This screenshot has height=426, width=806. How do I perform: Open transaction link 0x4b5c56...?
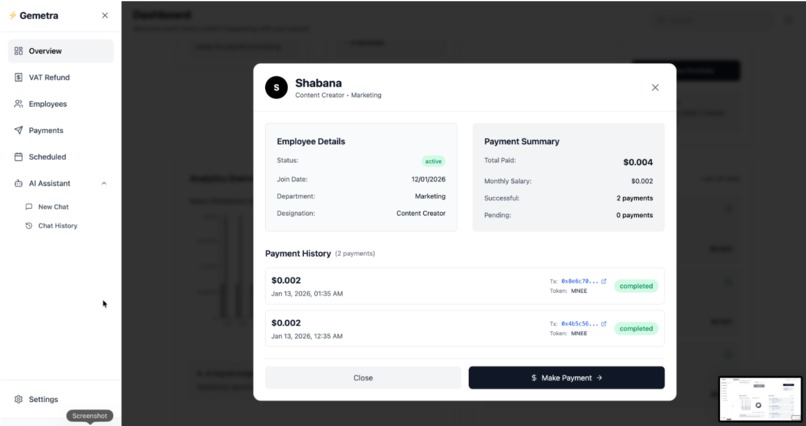click(x=579, y=324)
